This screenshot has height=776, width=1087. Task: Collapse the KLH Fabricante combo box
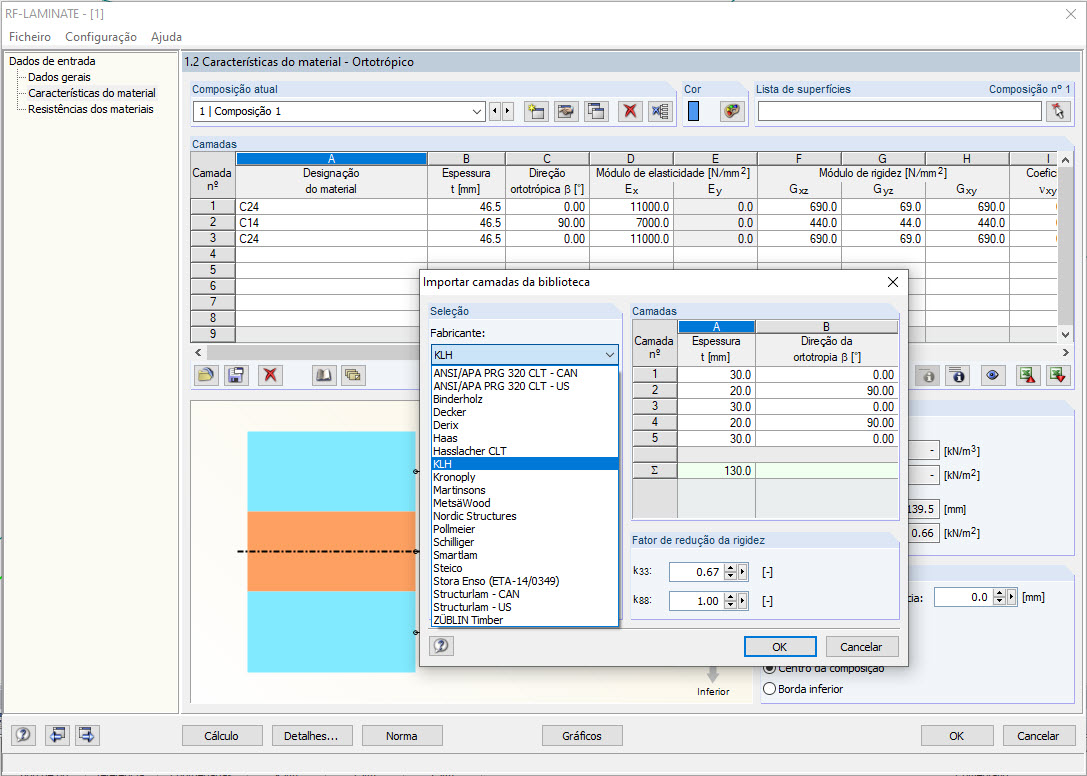click(x=610, y=355)
